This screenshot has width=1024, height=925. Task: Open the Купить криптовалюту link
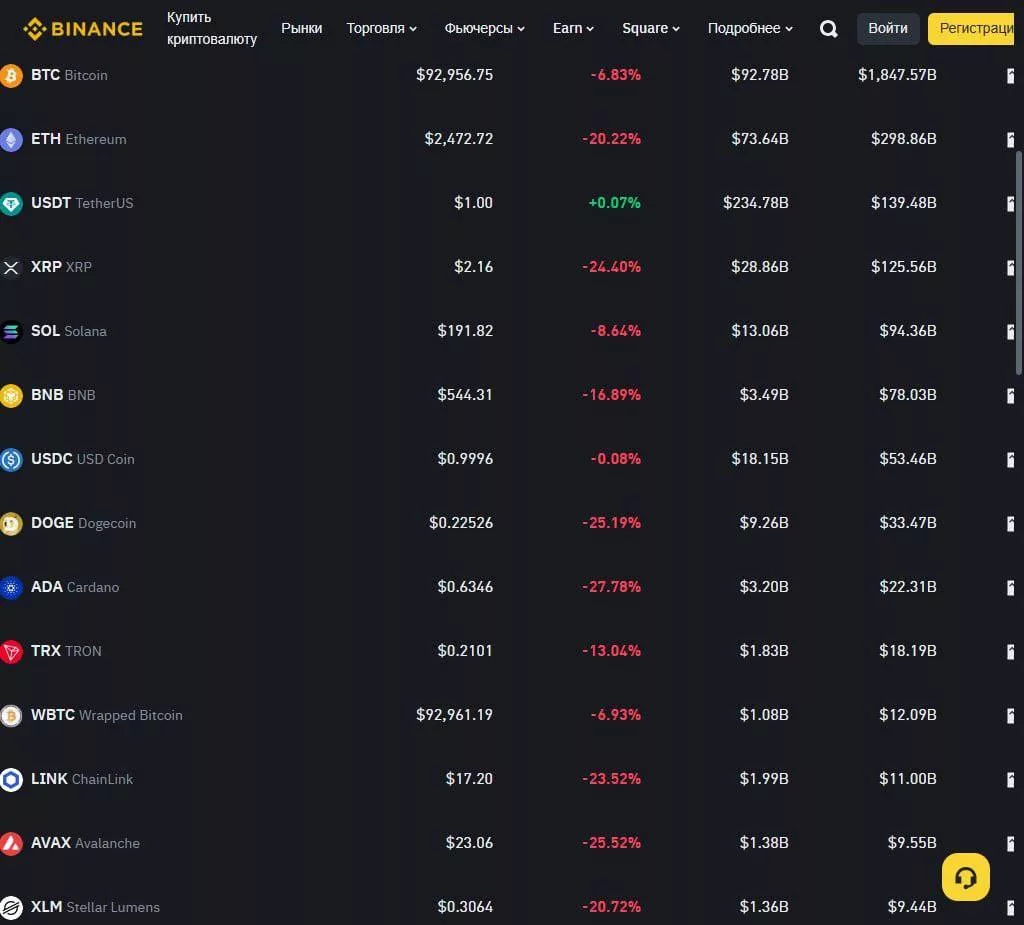click(x=211, y=29)
